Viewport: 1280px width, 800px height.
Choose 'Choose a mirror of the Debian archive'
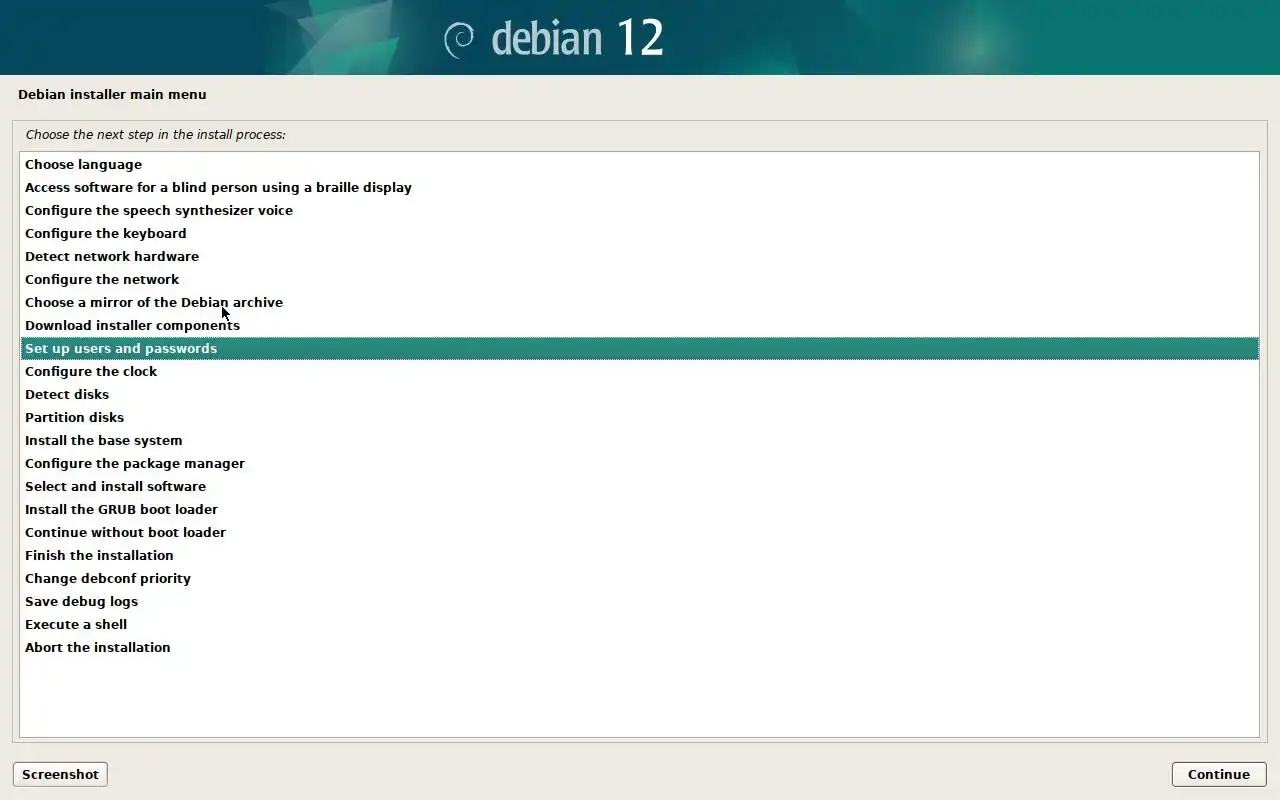pyautogui.click(x=640, y=302)
